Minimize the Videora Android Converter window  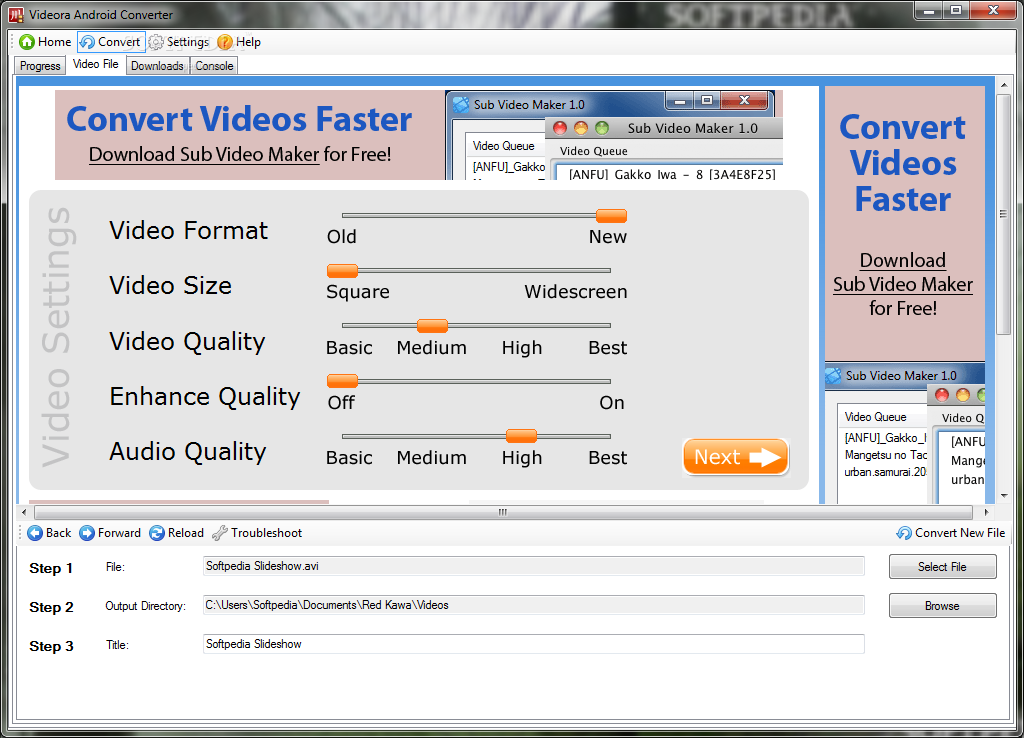929,10
